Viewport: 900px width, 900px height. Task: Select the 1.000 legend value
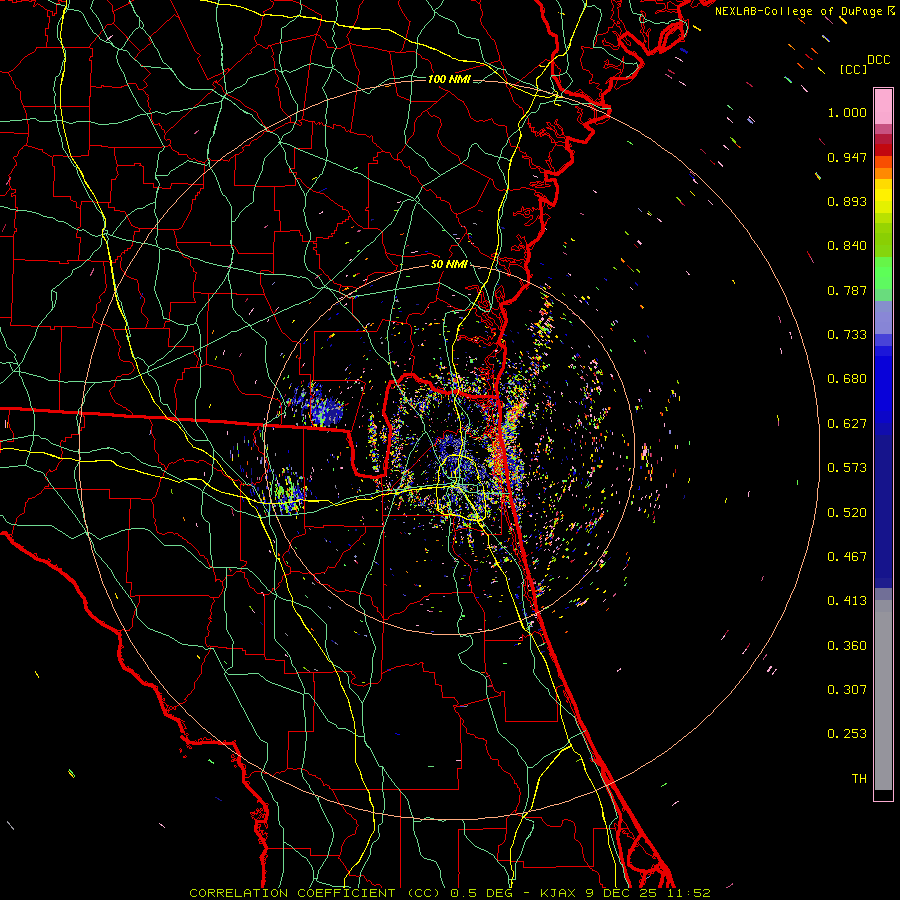coord(847,112)
